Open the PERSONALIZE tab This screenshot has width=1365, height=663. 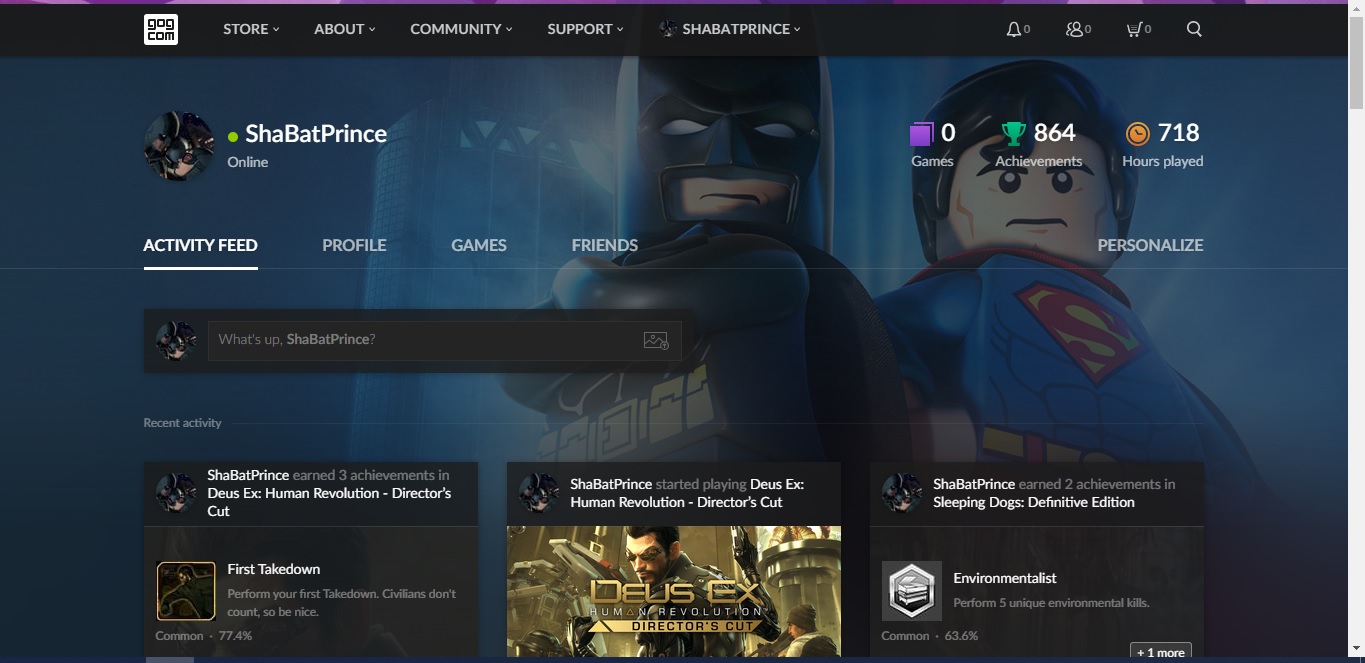click(1150, 245)
